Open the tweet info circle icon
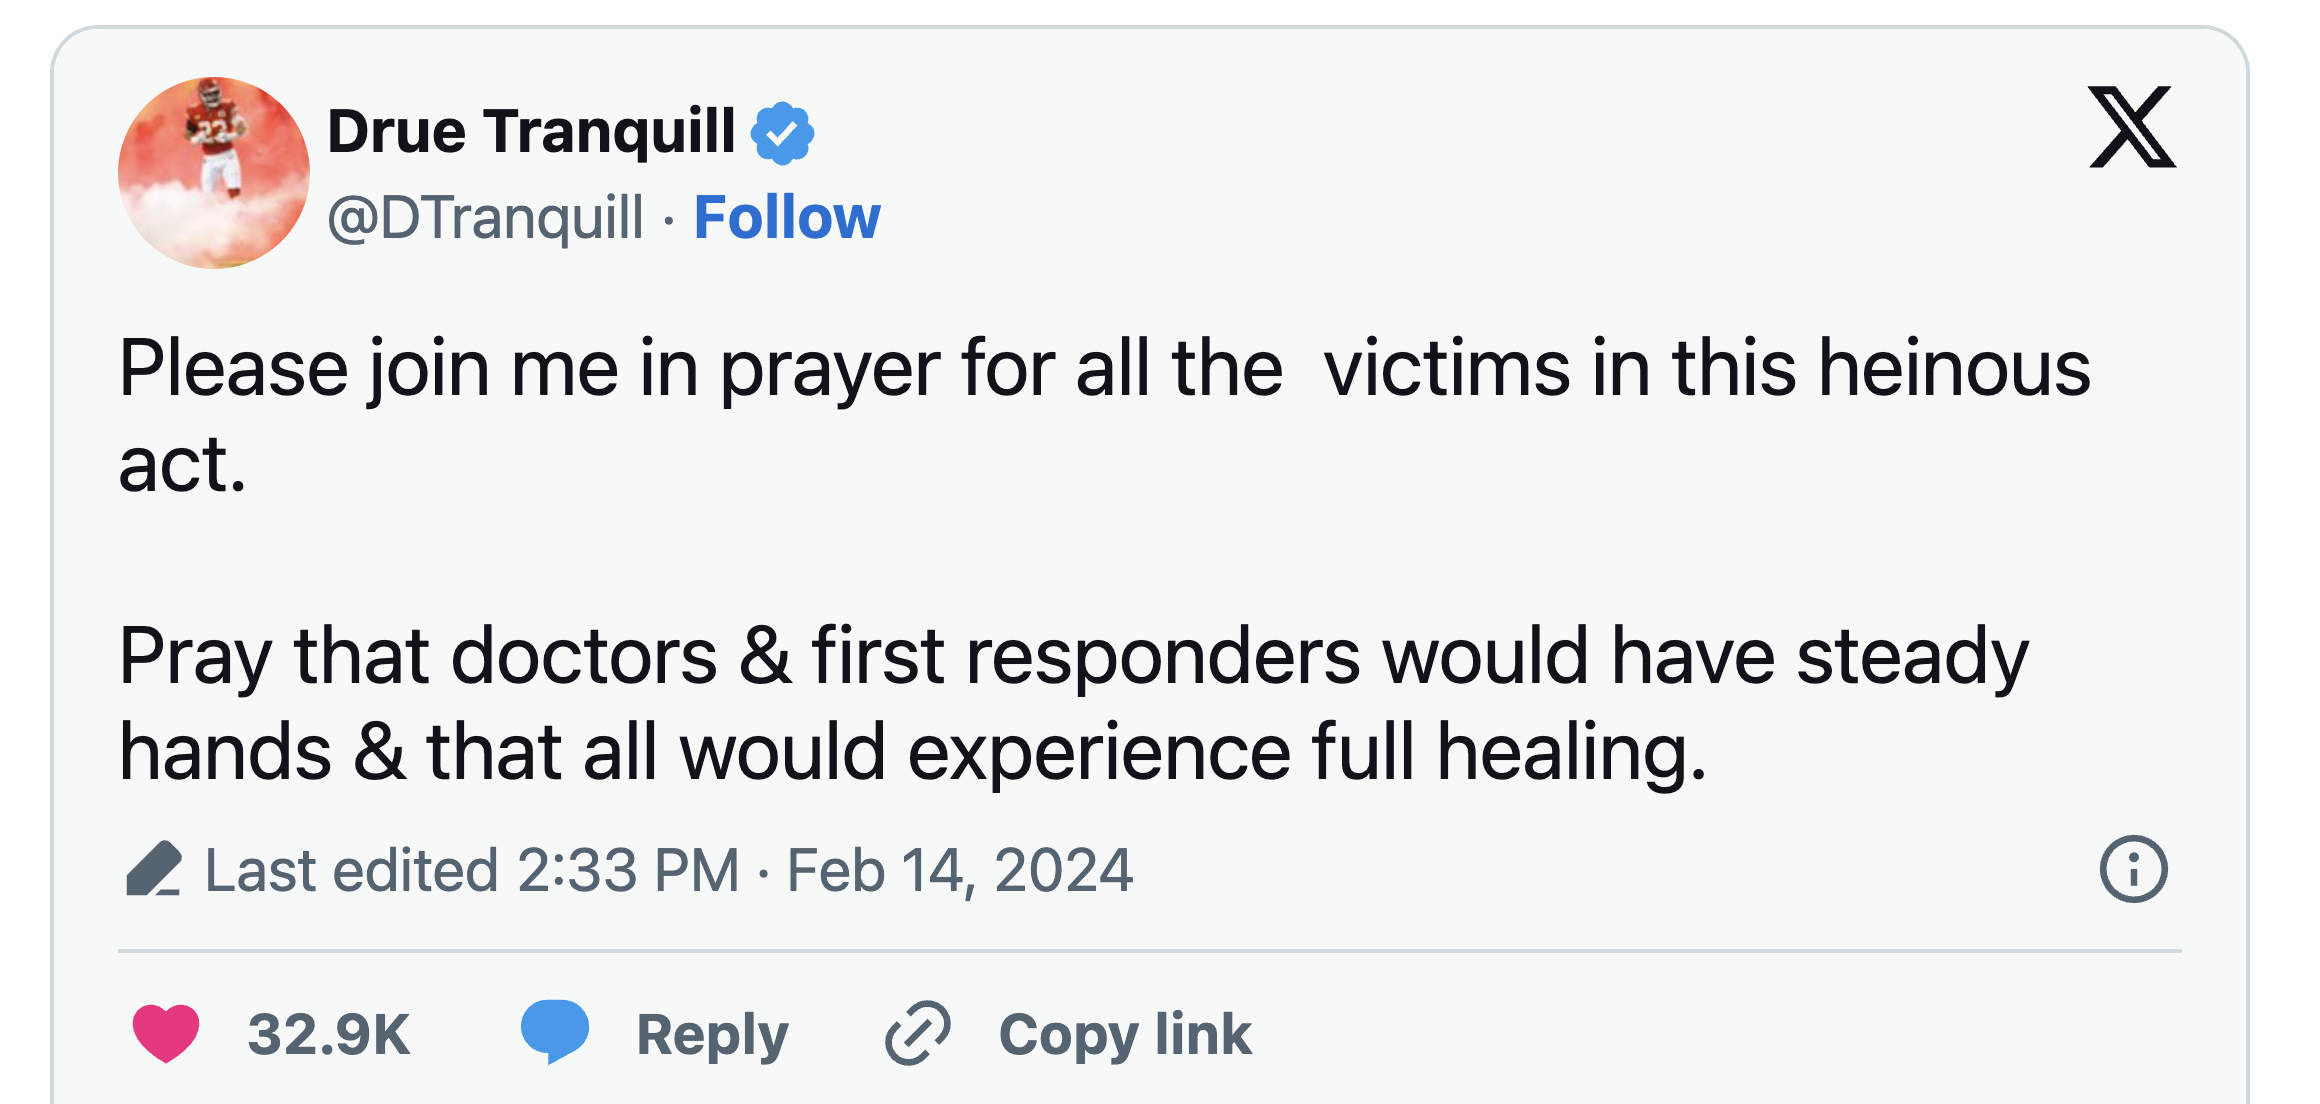 tap(2133, 869)
